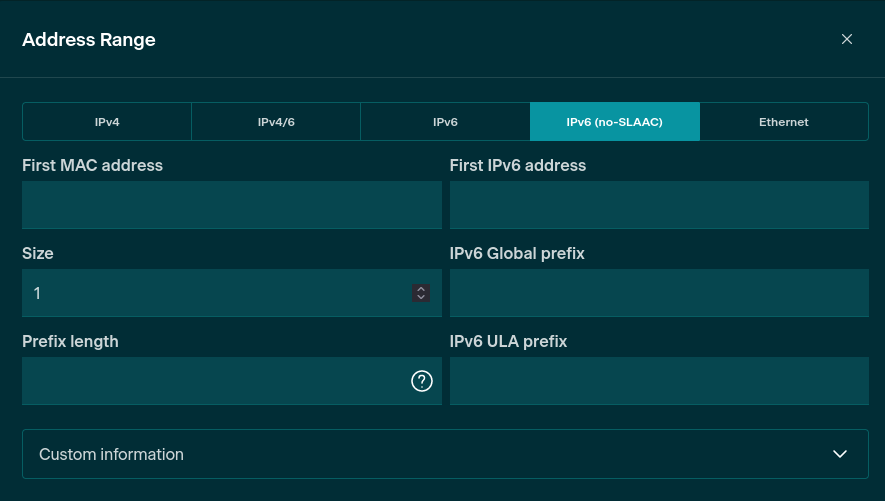Increase Size using the stepper up arrow

click(x=421, y=289)
